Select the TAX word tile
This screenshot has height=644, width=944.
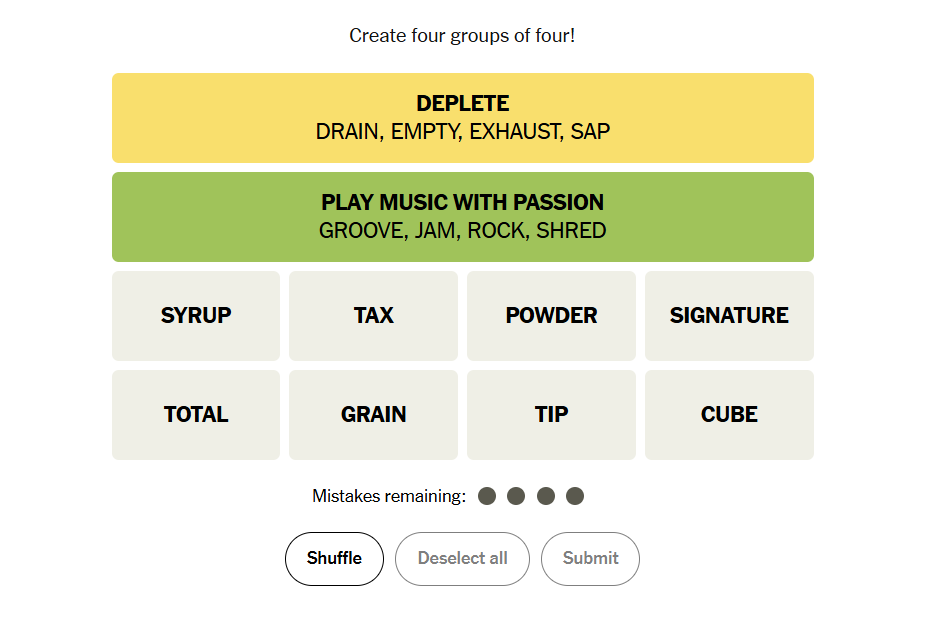pos(373,315)
